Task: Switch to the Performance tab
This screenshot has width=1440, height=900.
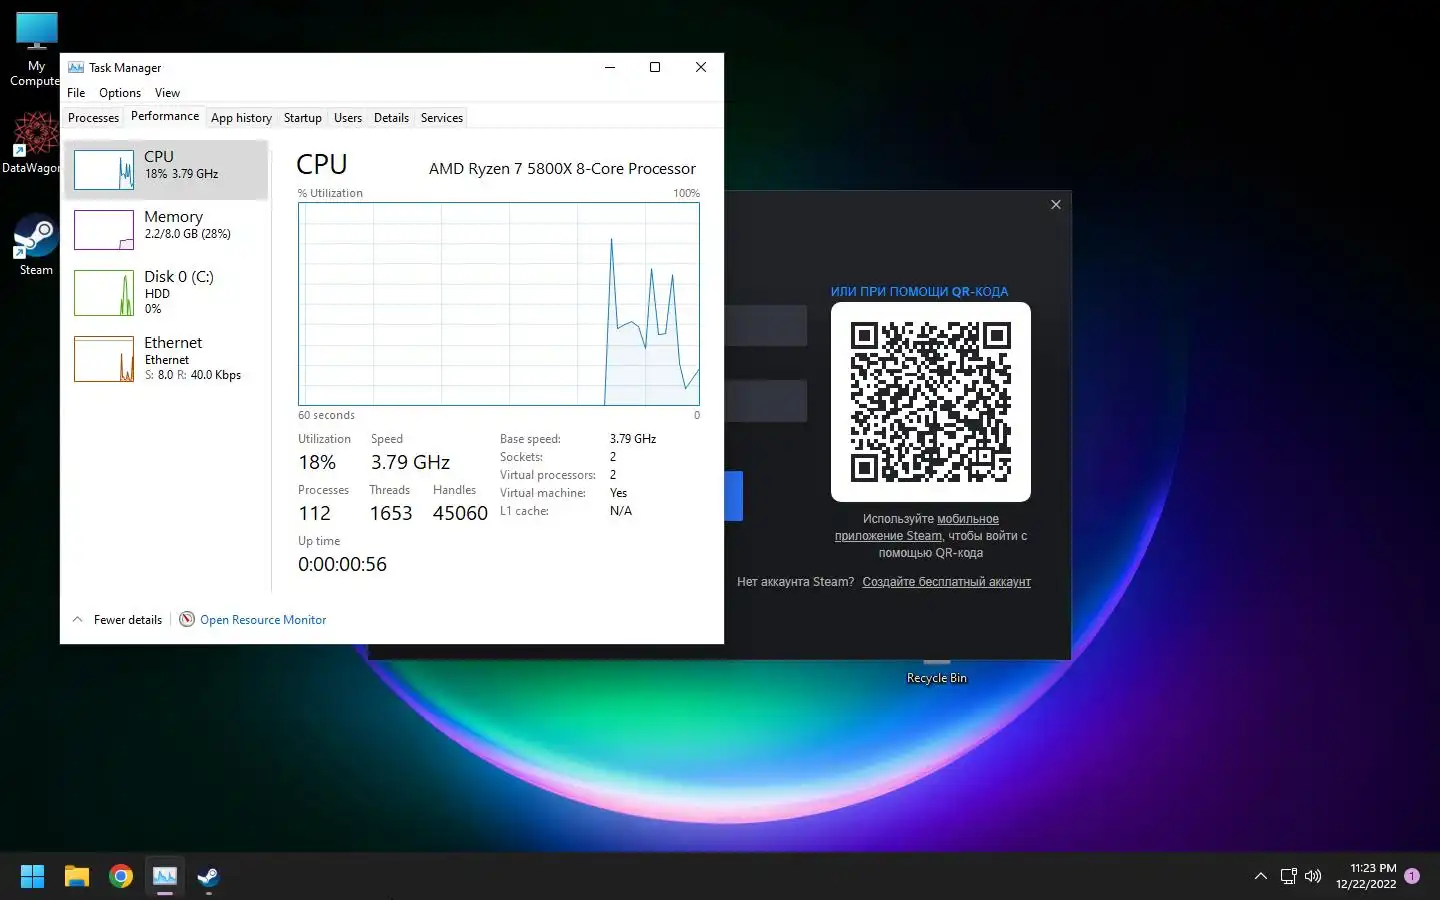Action: [165, 116]
